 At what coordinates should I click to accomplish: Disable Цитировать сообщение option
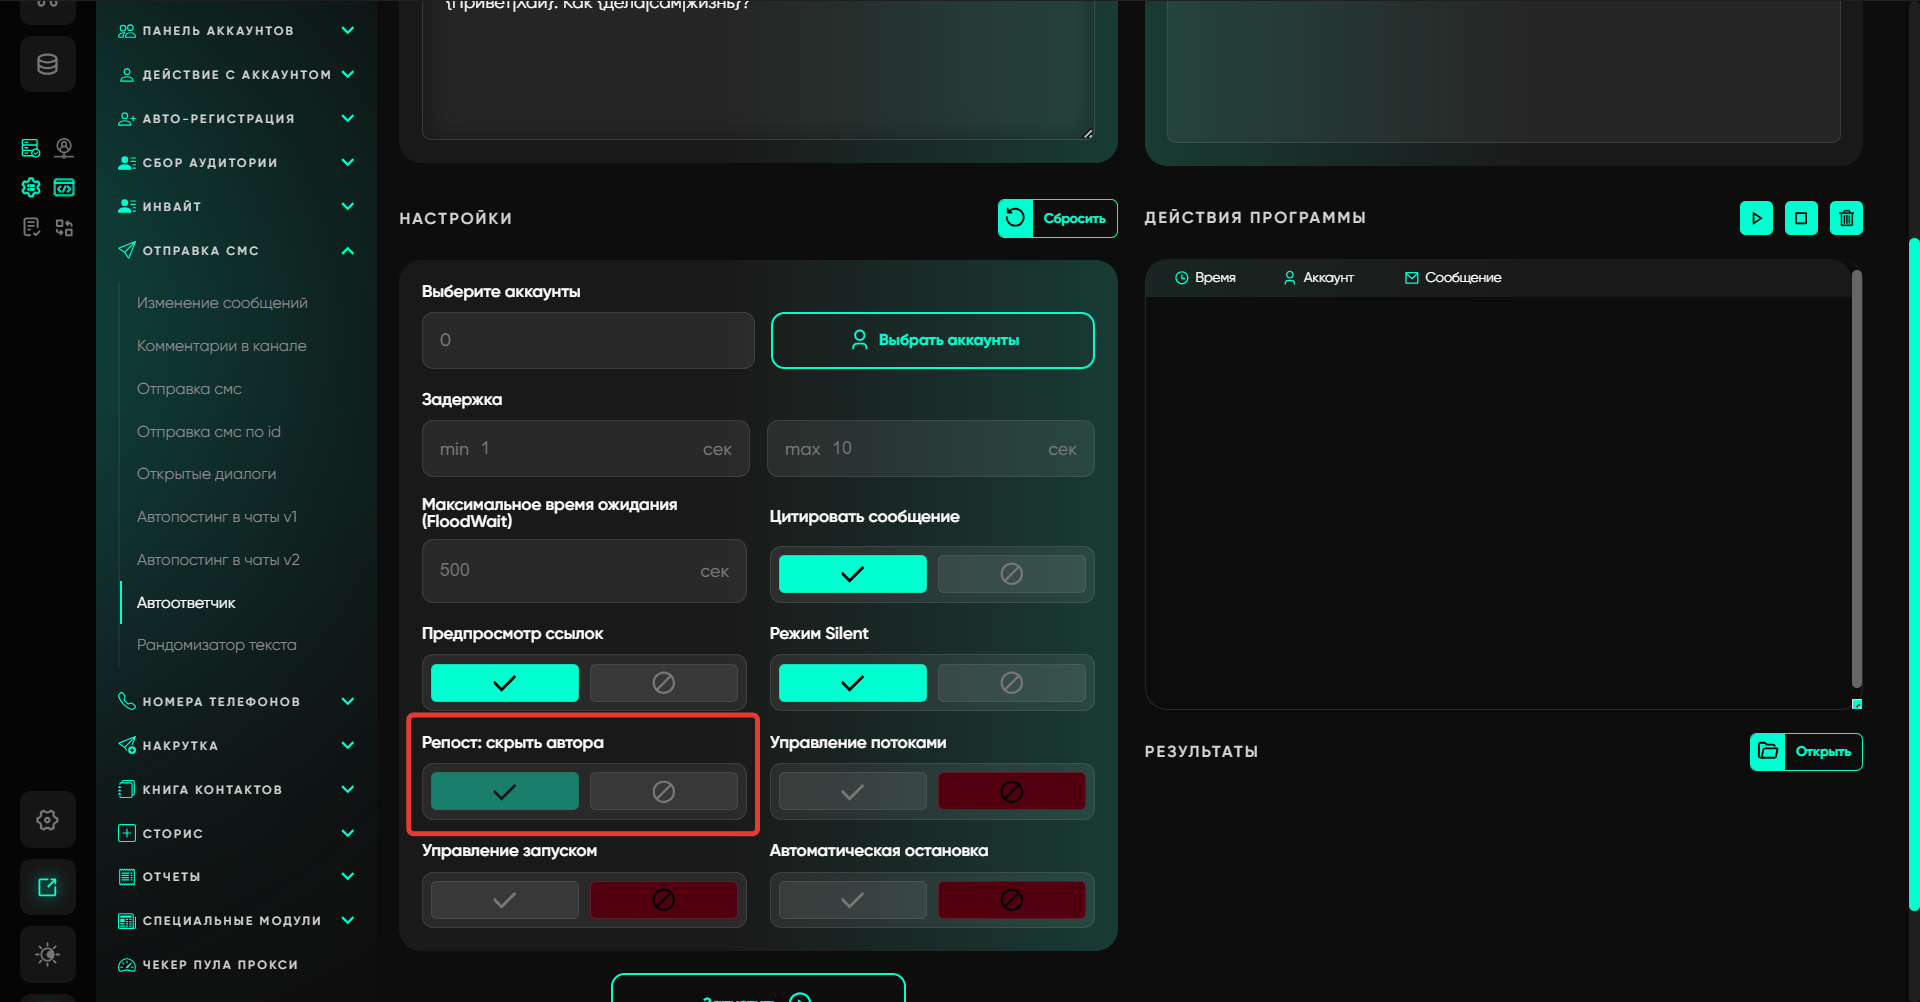pos(1011,574)
